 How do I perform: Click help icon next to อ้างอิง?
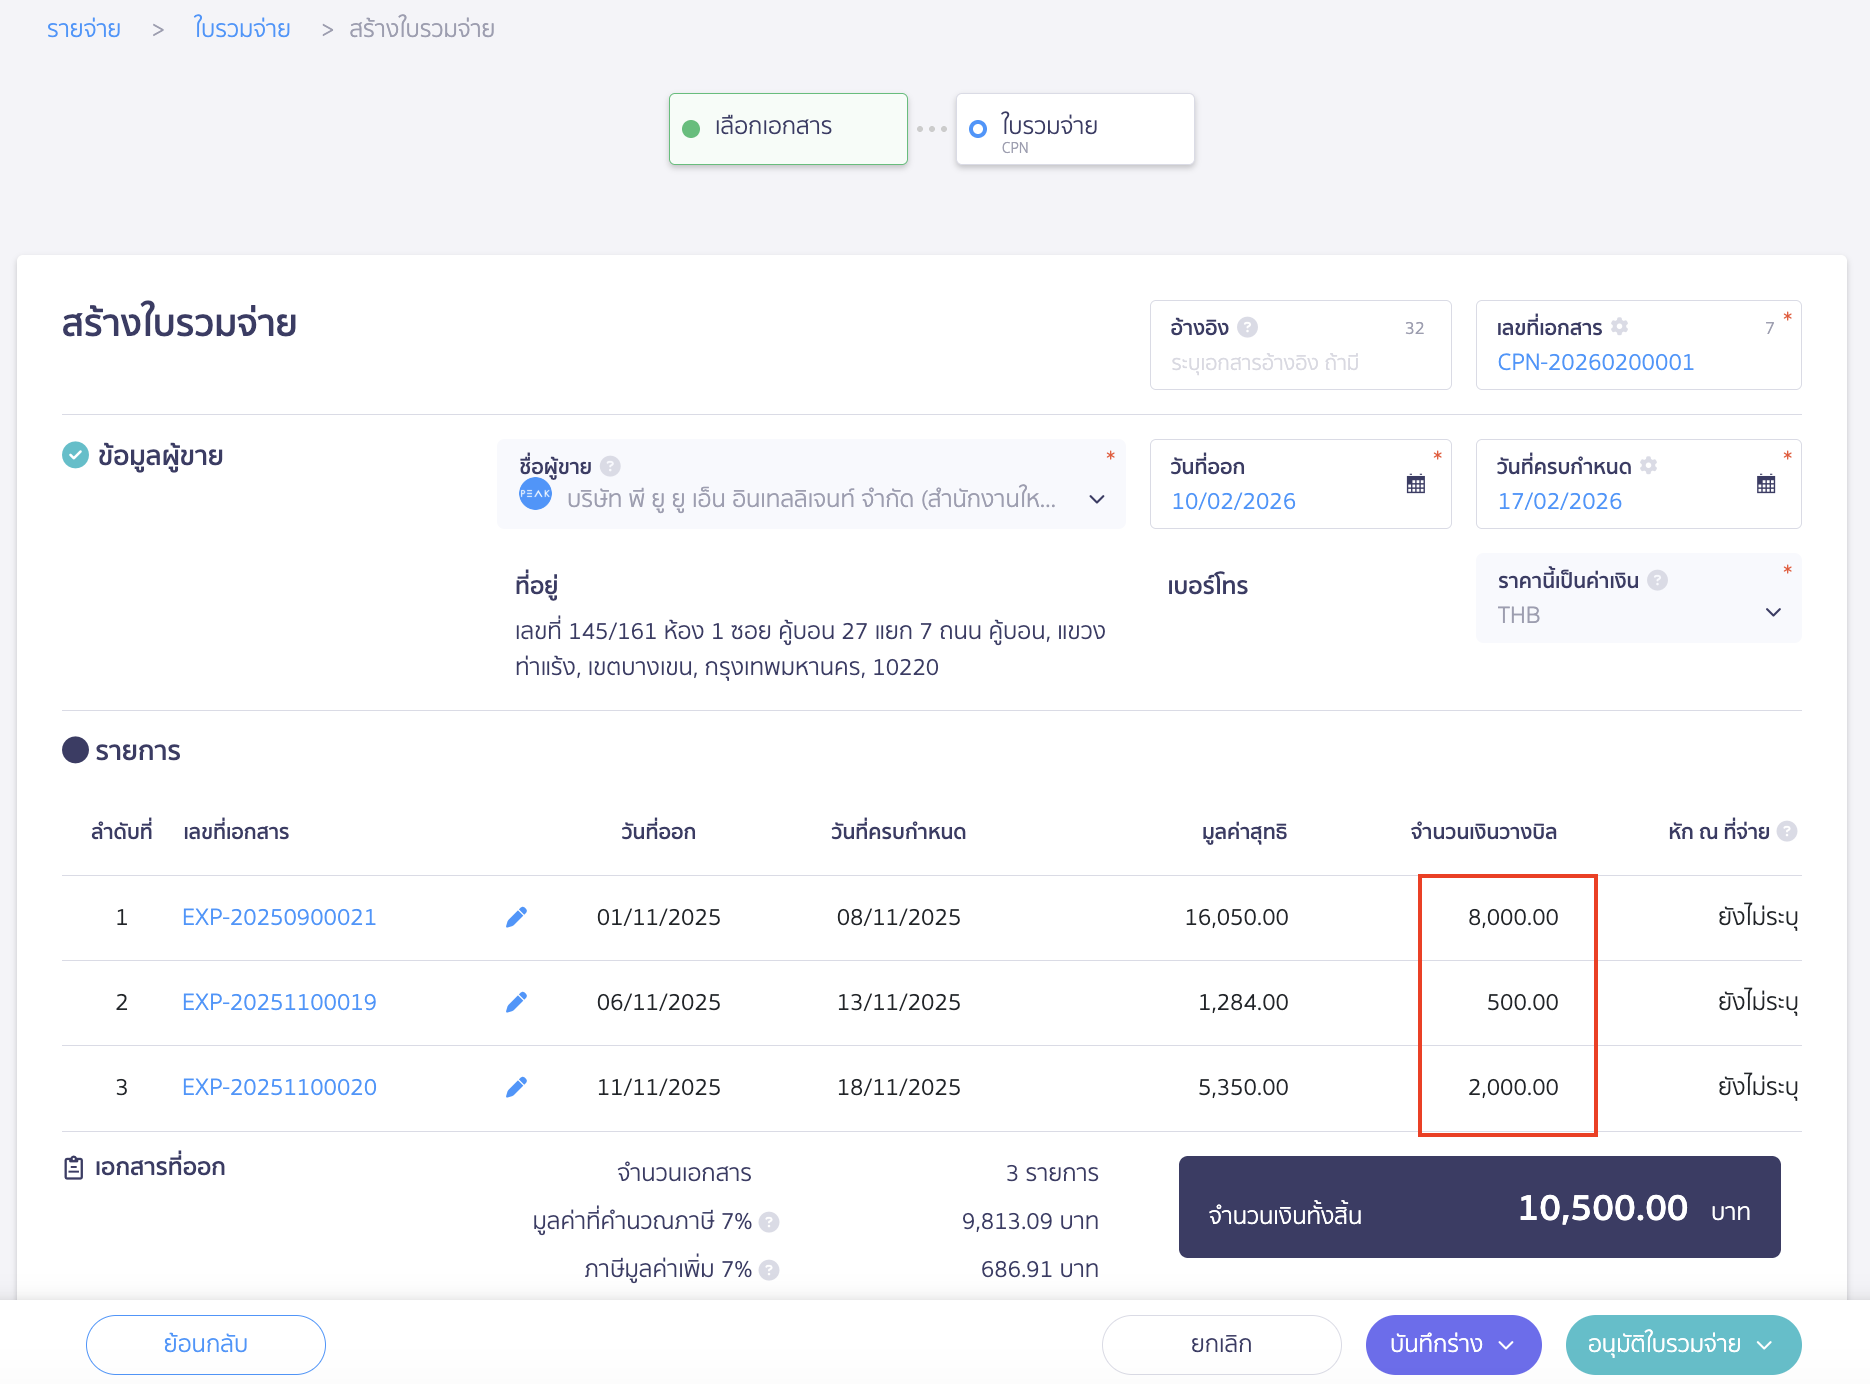[x=1247, y=327]
